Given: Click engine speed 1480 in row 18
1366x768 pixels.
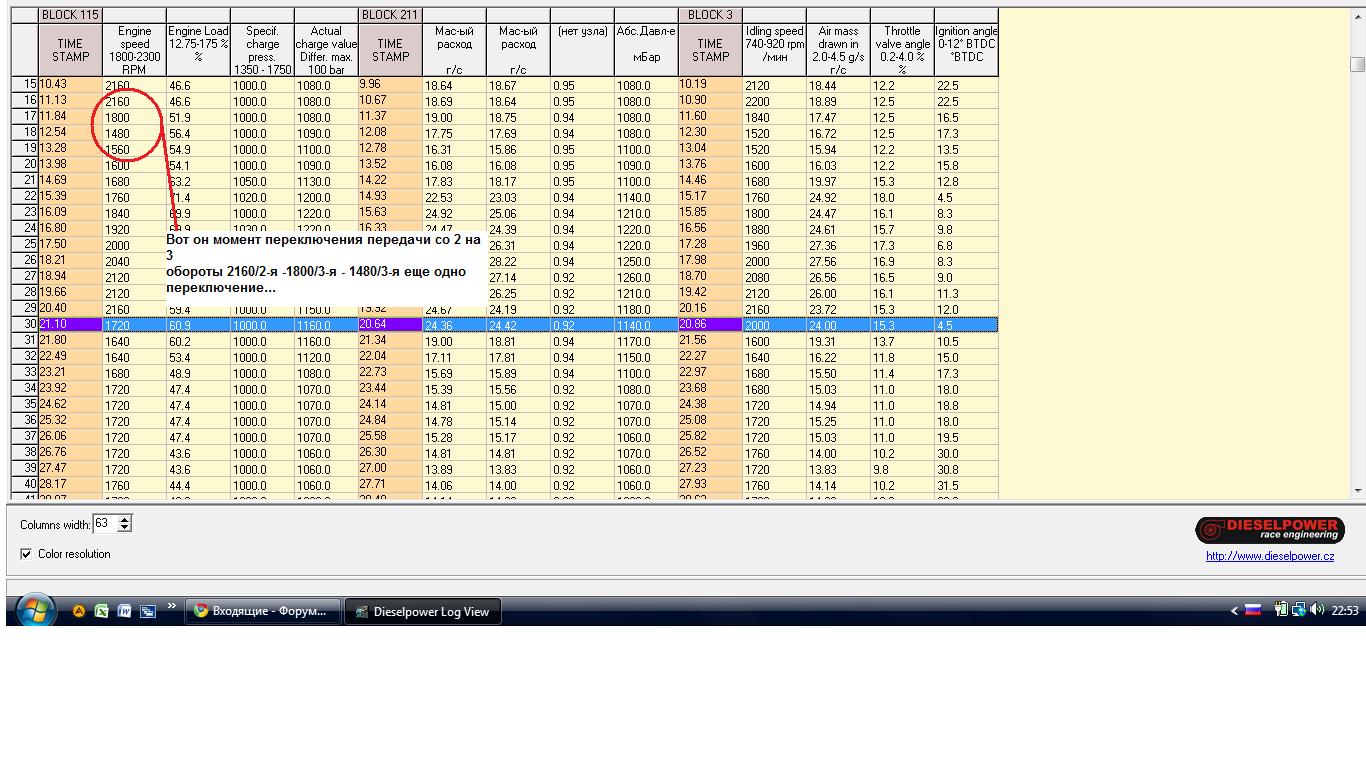Looking at the screenshot, I should pyautogui.click(x=134, y=133).
